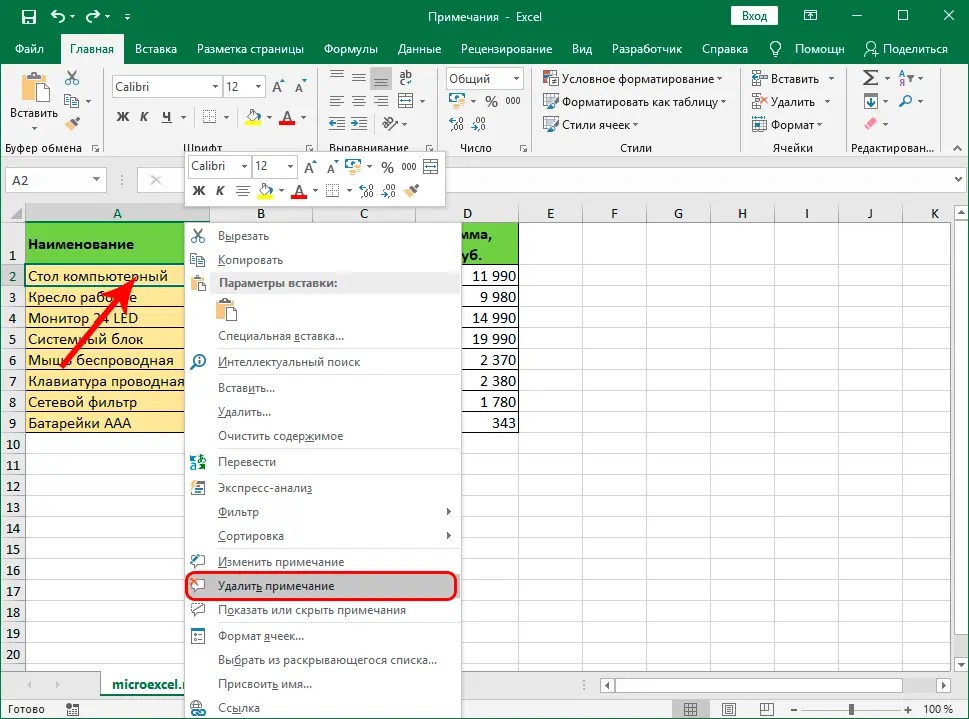Apply percent style from the Number group
This screenshot has width=969, height=719.
(x=491, y=102)
